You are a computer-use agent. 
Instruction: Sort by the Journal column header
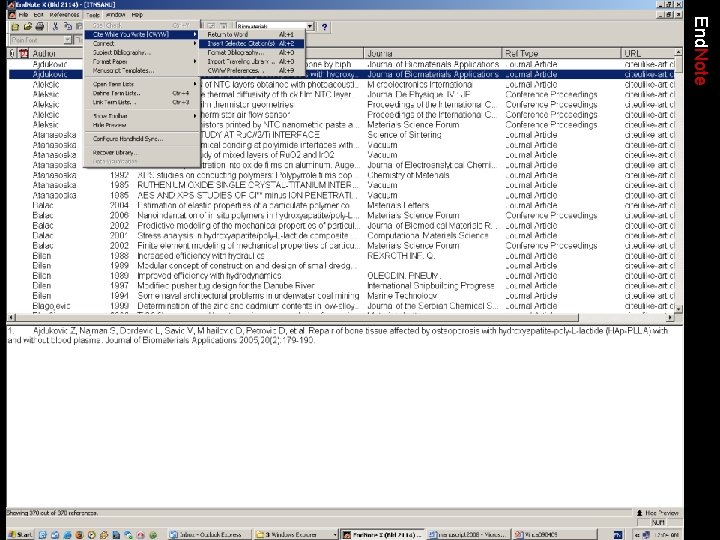433,53
